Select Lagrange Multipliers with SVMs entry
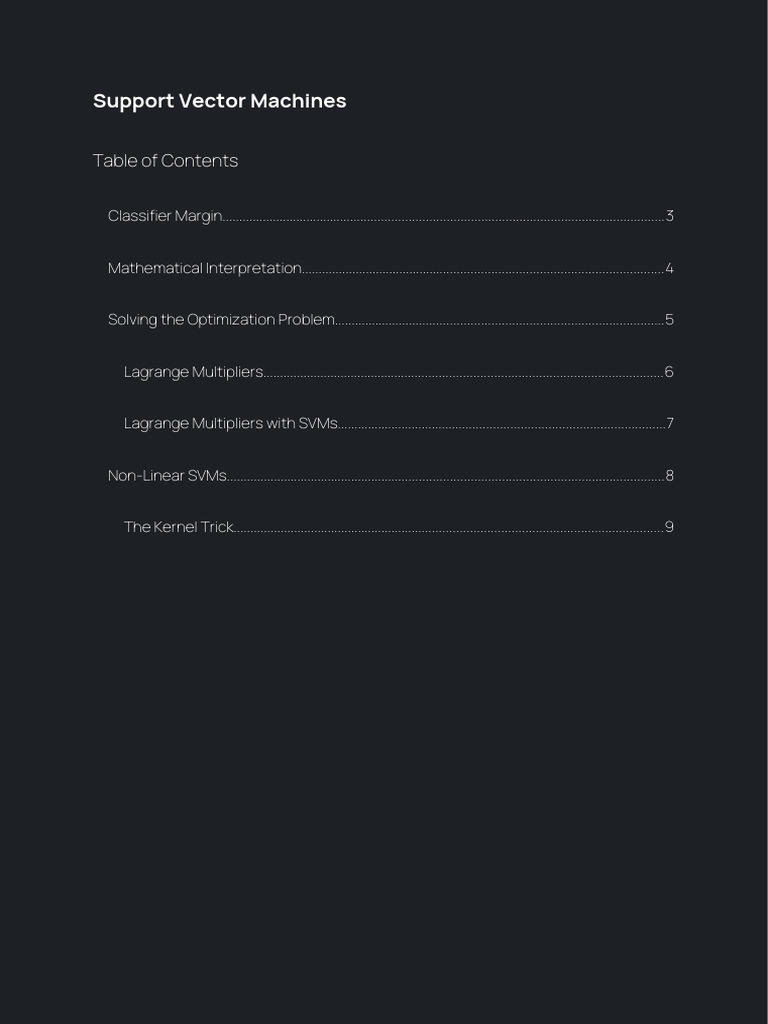This screenshot has width=768, height=1024. 230,424
